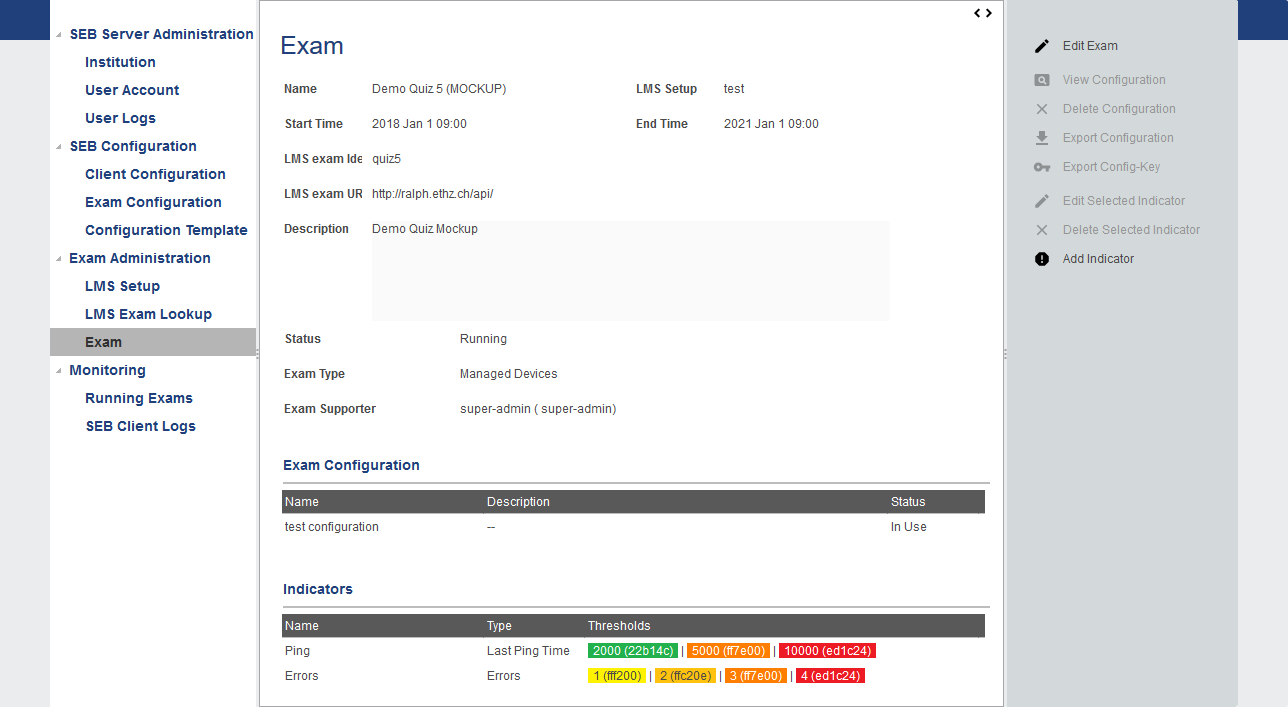Go to Running Exams in sidebar
The width and height of the screenshot is (1288, 707).
[x=138, y=398]
